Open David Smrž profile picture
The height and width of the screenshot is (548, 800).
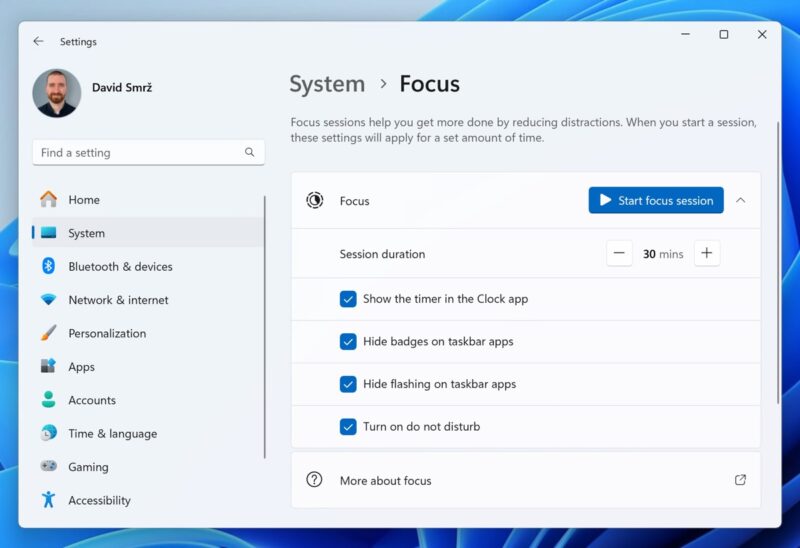click(x=57, y=93)
